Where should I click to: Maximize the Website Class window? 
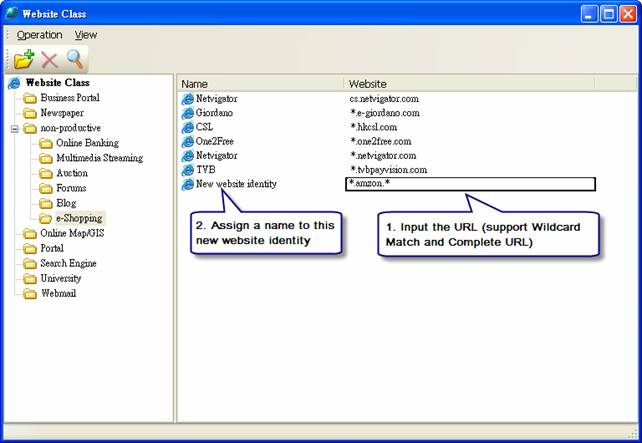pyautogui.click(x=608, y=14)
